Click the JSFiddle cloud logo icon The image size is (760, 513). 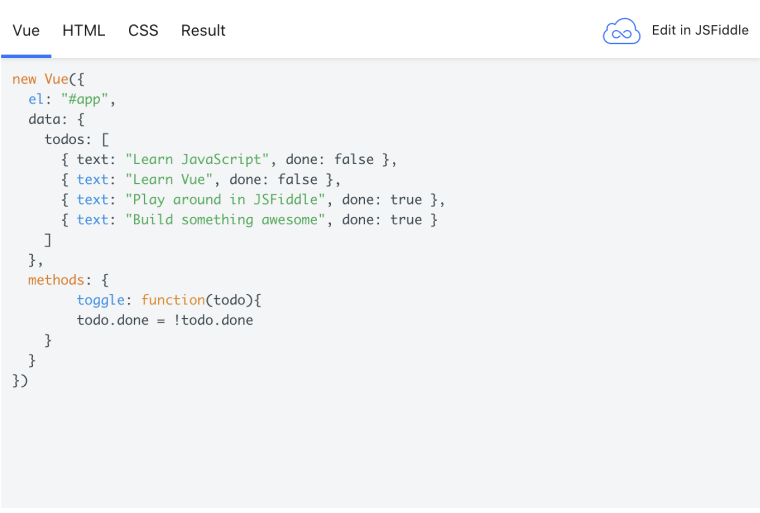(621, 31)
